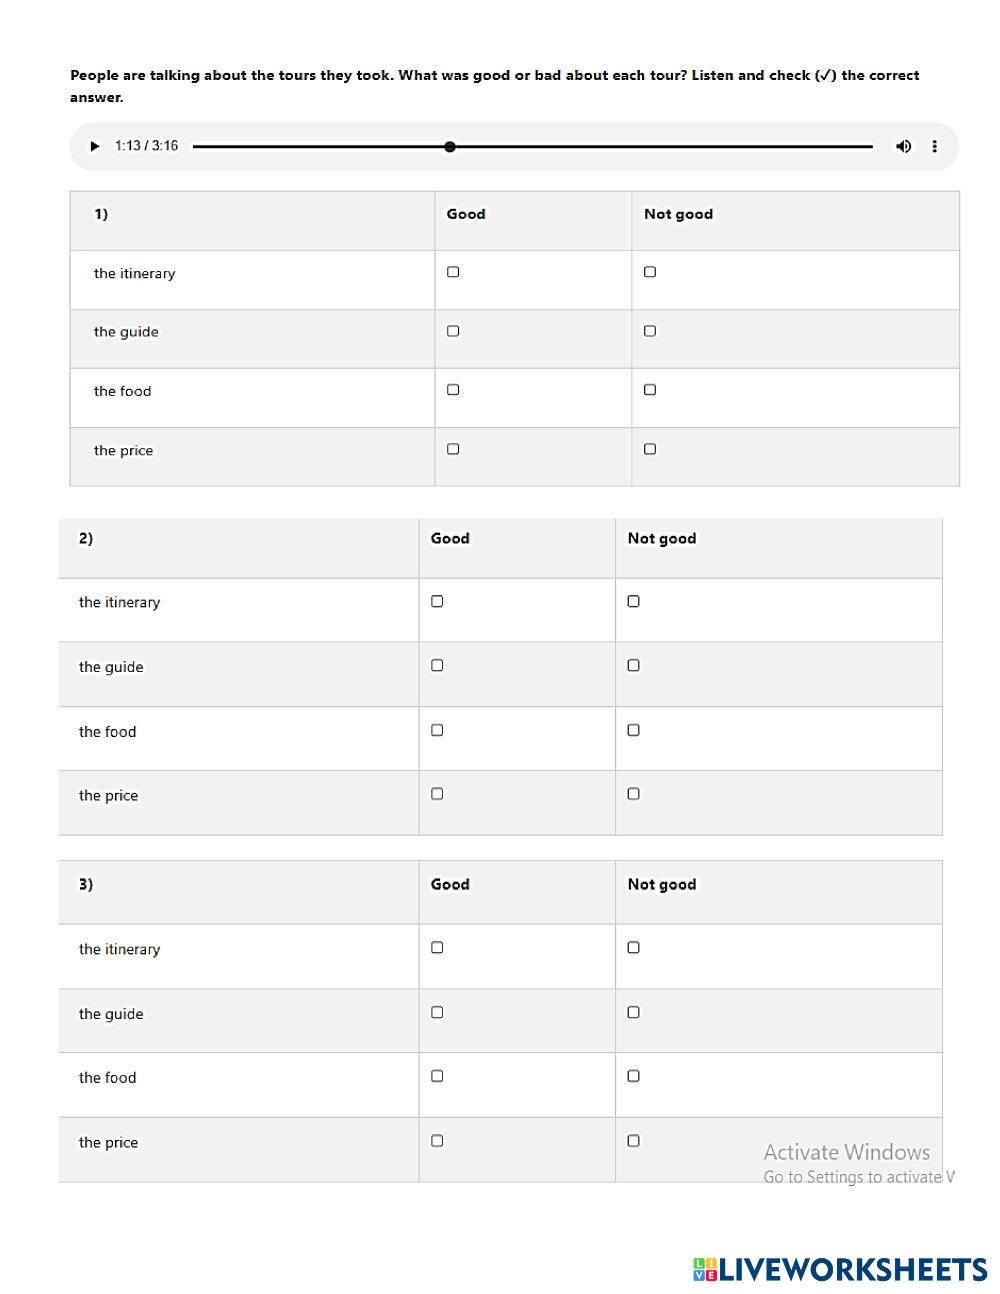Click the Liveworksheets logo
This screenshot has width=1000, height=1294.
(840, 1269)
